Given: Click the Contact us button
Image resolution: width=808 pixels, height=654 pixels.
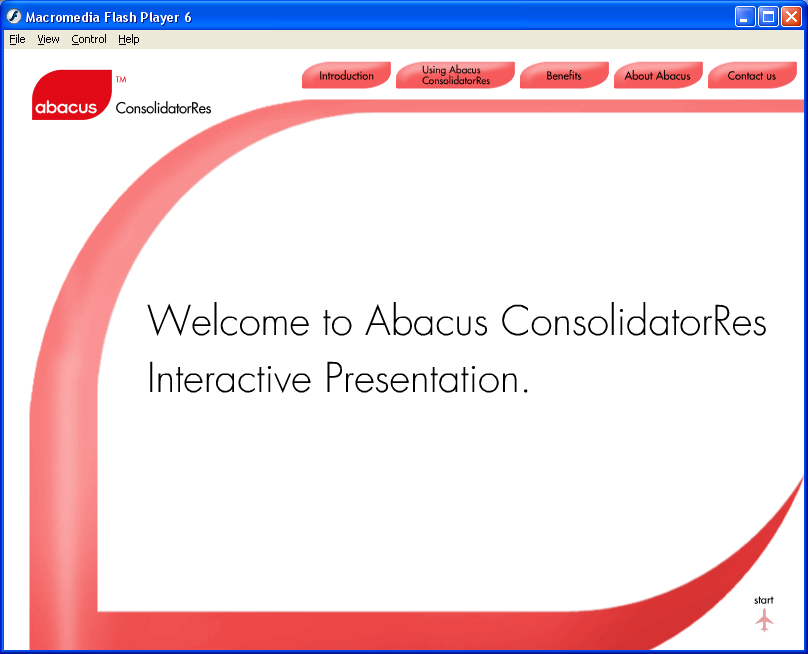Looking at the screenshot, I should coord(752,75).
